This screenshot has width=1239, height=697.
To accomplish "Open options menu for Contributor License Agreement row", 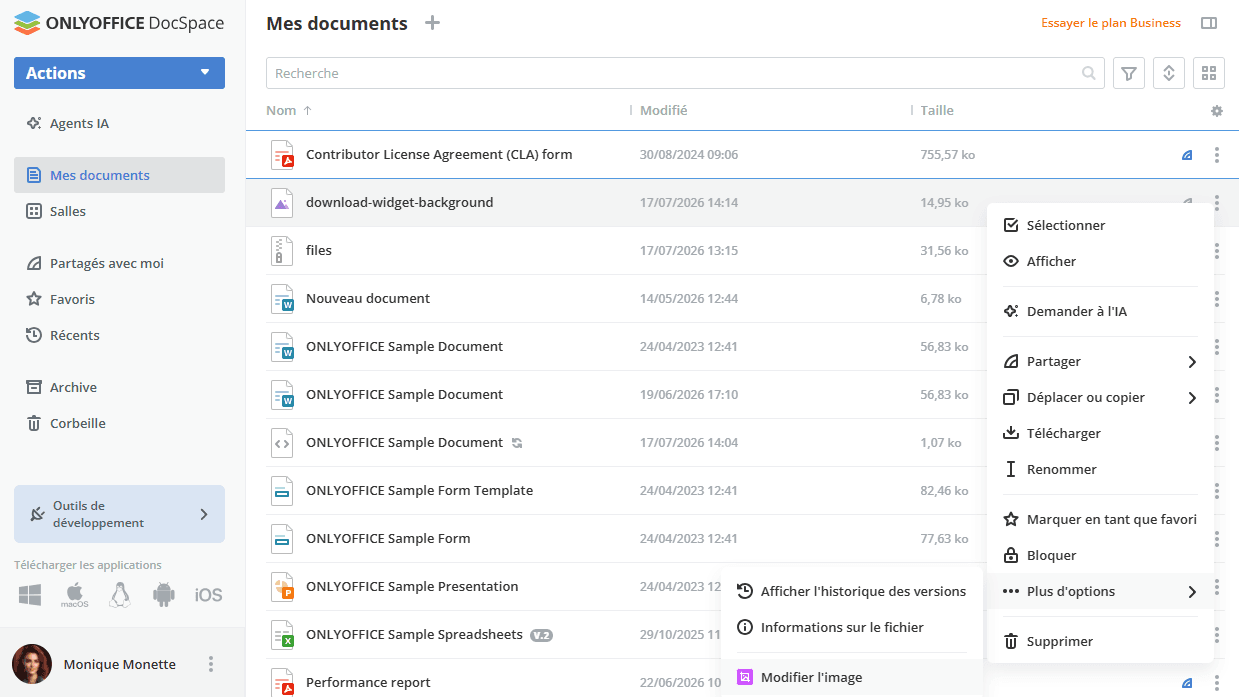I will pos(1217,155).
